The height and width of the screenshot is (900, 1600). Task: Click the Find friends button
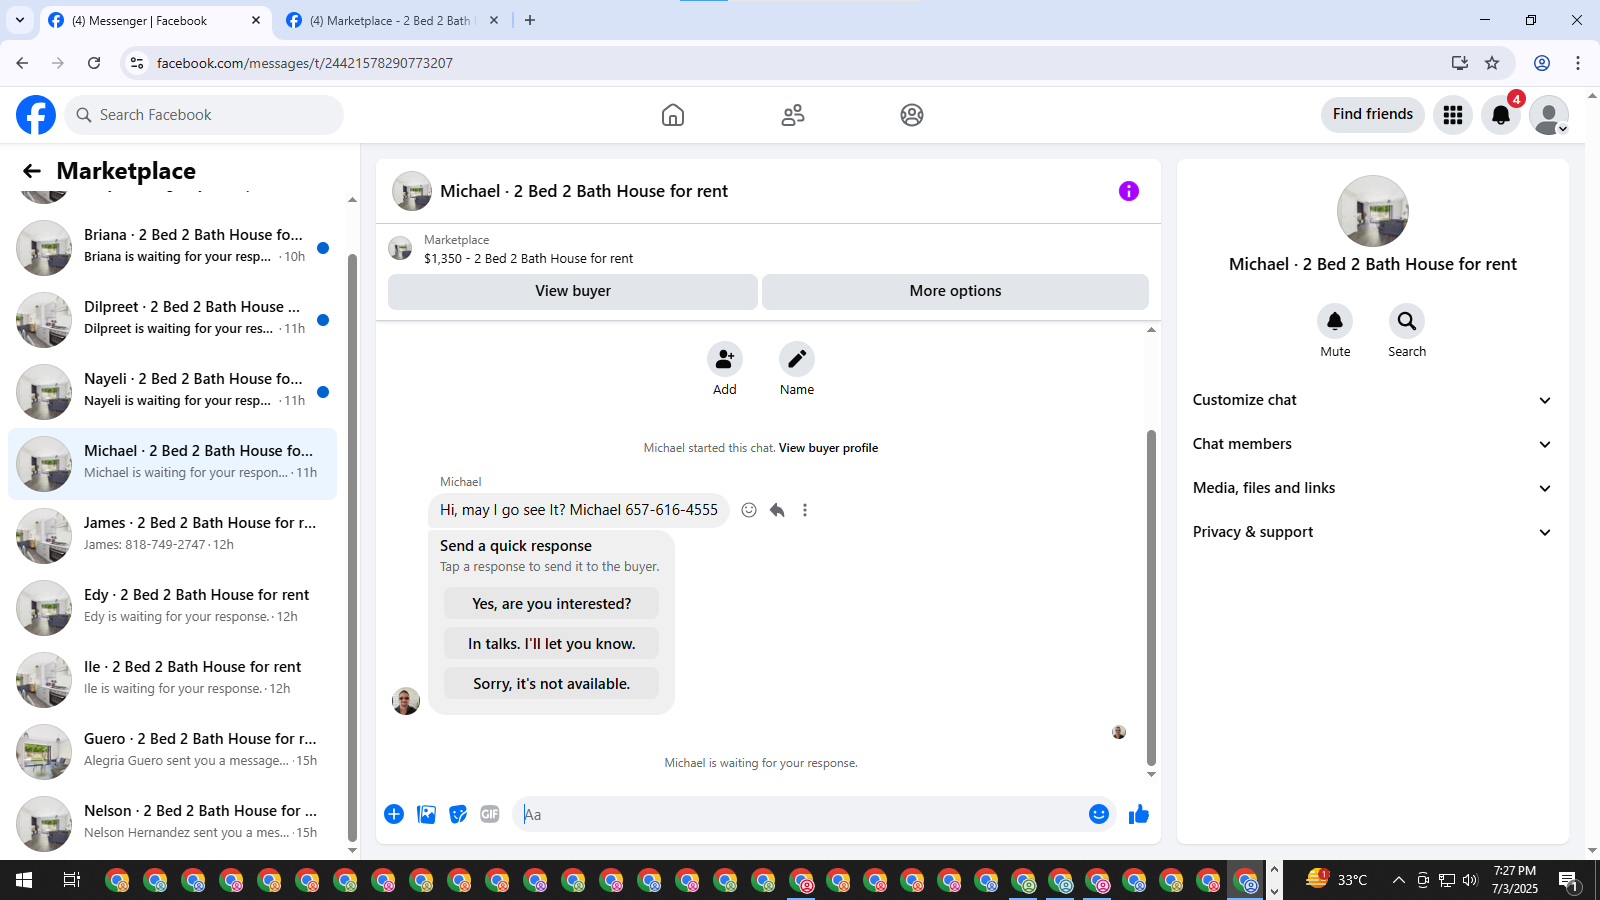[x=1373, y=114]
